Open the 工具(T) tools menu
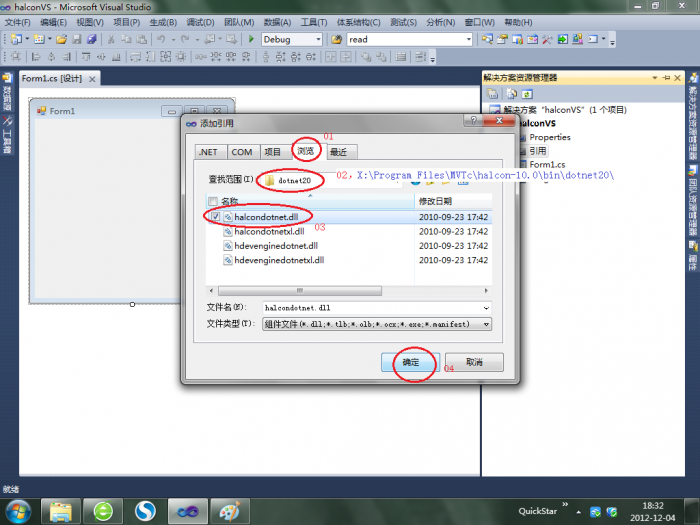Screen dimensions: 700x525 [x=314, y=22]
